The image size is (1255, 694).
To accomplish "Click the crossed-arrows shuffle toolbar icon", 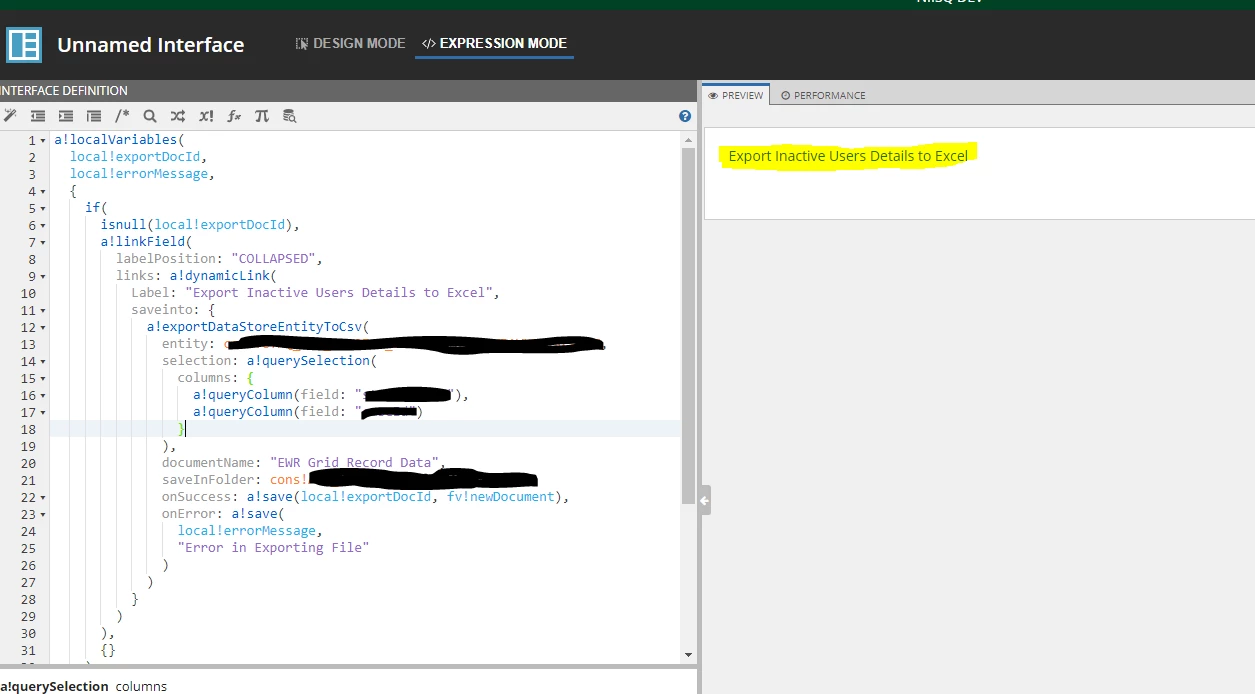I will point(178,116).
